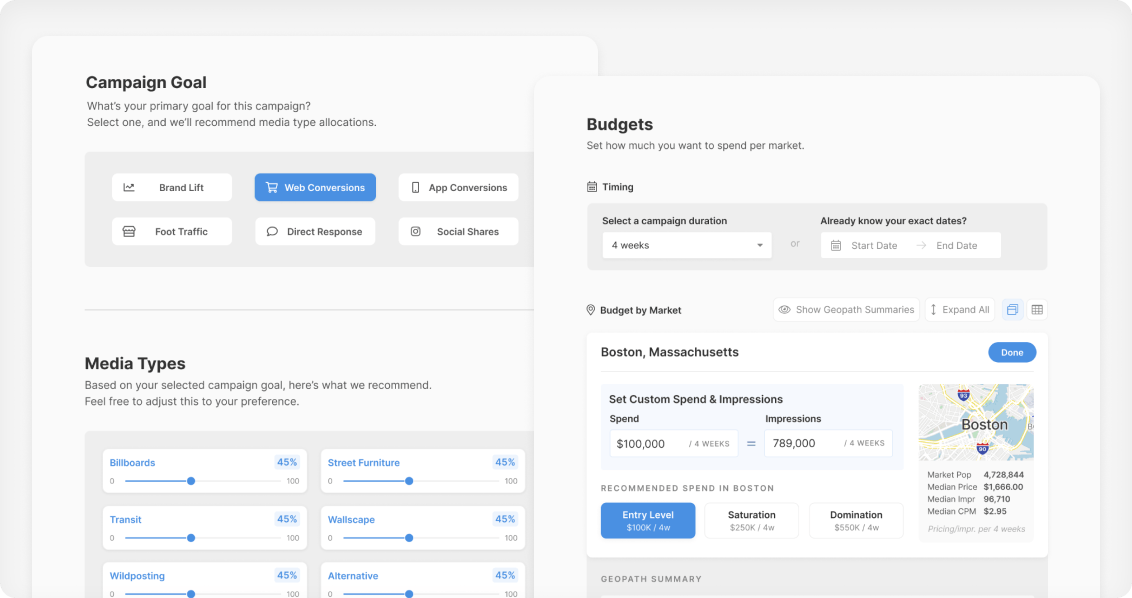Image resolution: width=1132 pixels, height=598 pixels.
Task: Click the Direct Response speech bubble icon
Action: point(272,232)
